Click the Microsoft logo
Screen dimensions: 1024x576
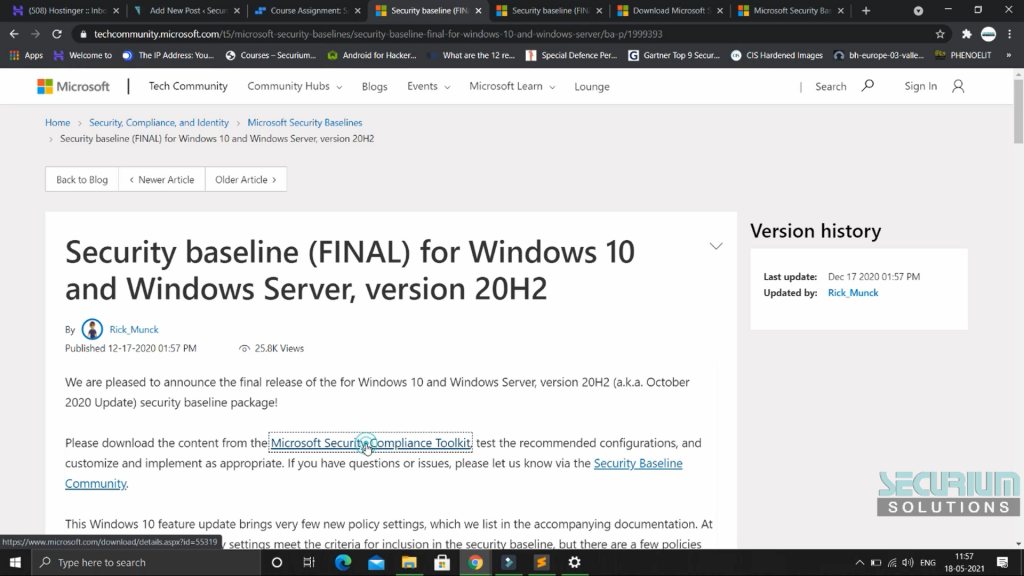[73, 86]
